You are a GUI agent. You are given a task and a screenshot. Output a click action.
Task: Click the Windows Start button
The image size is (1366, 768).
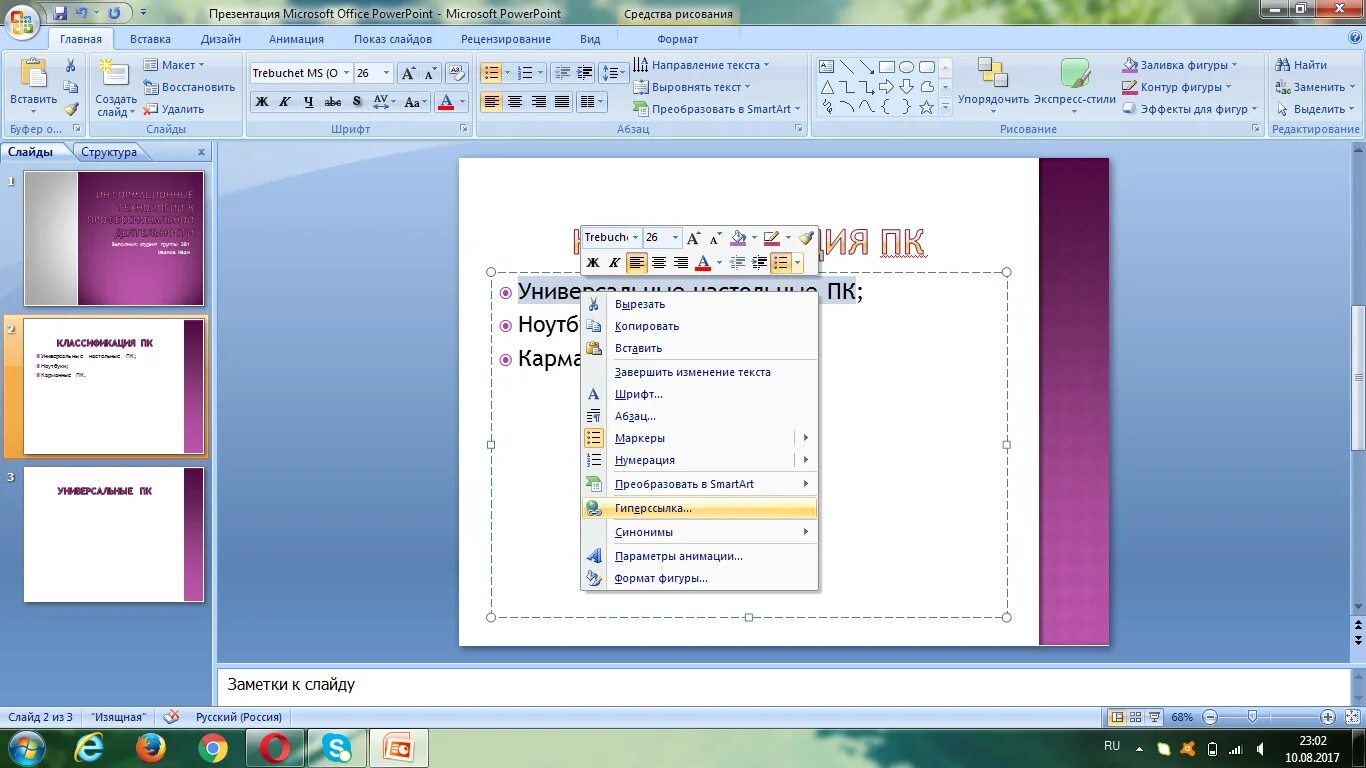click(26, 747)
